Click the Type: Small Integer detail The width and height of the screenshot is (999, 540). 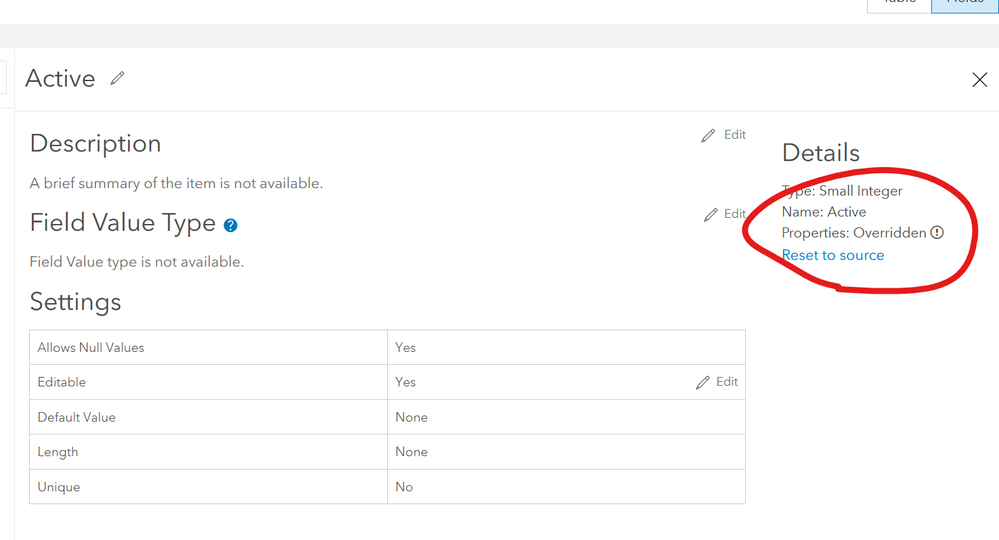(x=843, y=191)
